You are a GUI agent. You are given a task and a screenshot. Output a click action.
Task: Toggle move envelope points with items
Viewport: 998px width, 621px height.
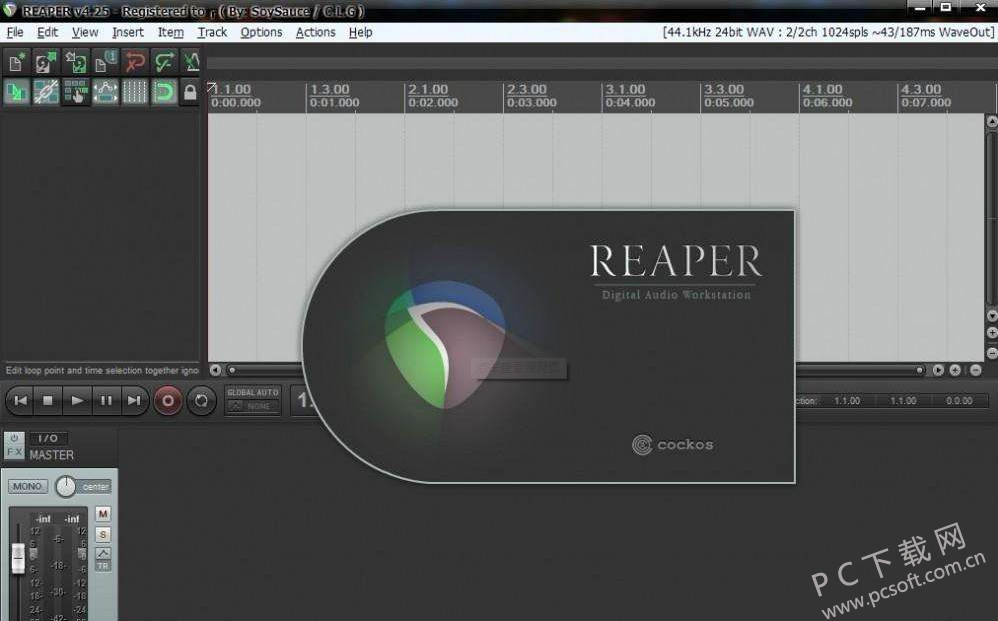tap(105, 92)
